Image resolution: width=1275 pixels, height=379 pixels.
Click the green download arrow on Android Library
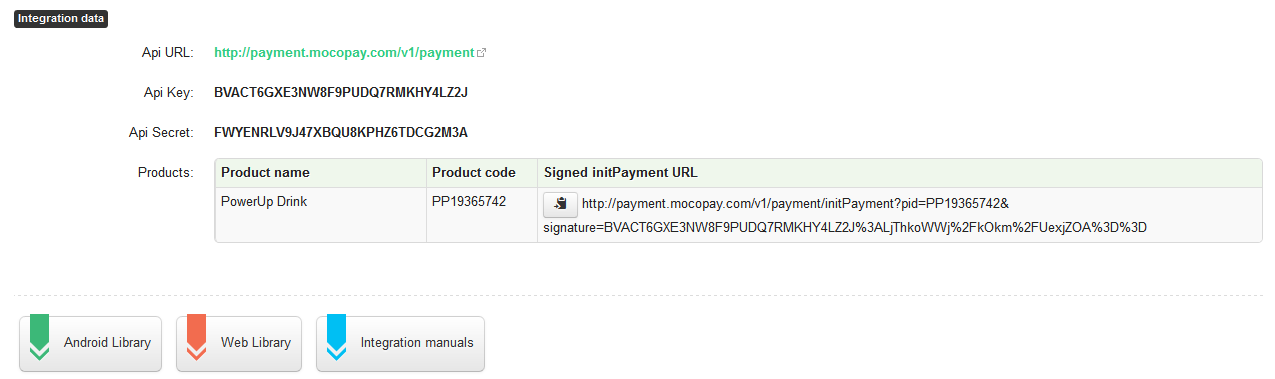coord(39,337)
